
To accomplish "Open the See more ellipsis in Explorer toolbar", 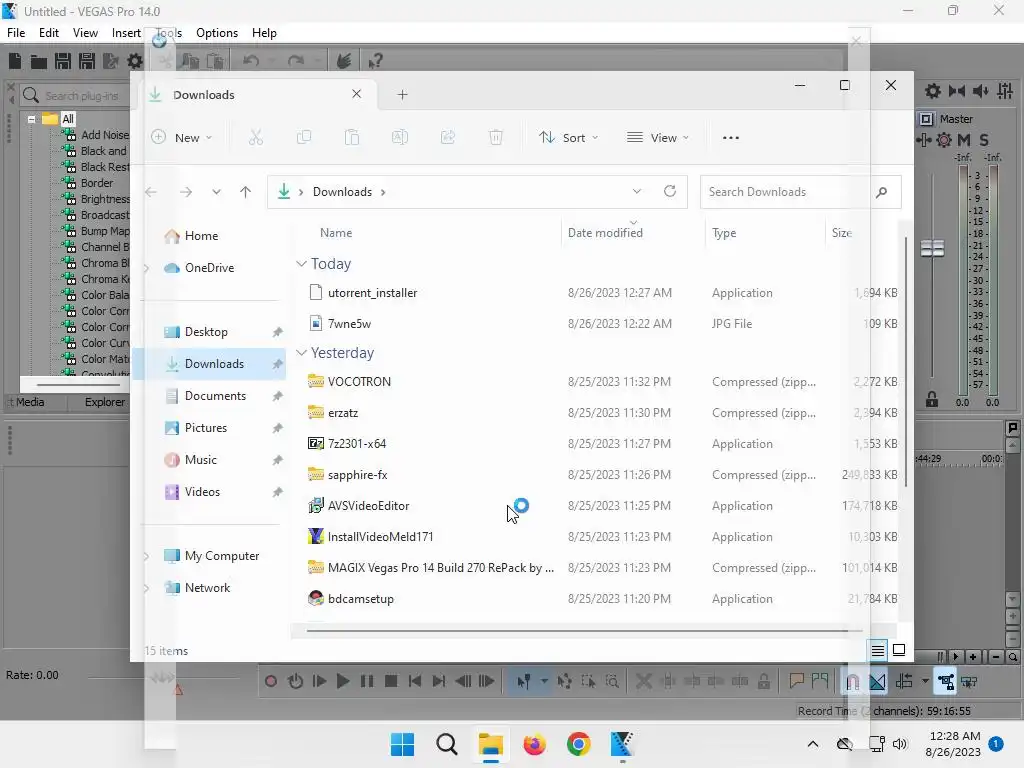I will coord(731,138).
